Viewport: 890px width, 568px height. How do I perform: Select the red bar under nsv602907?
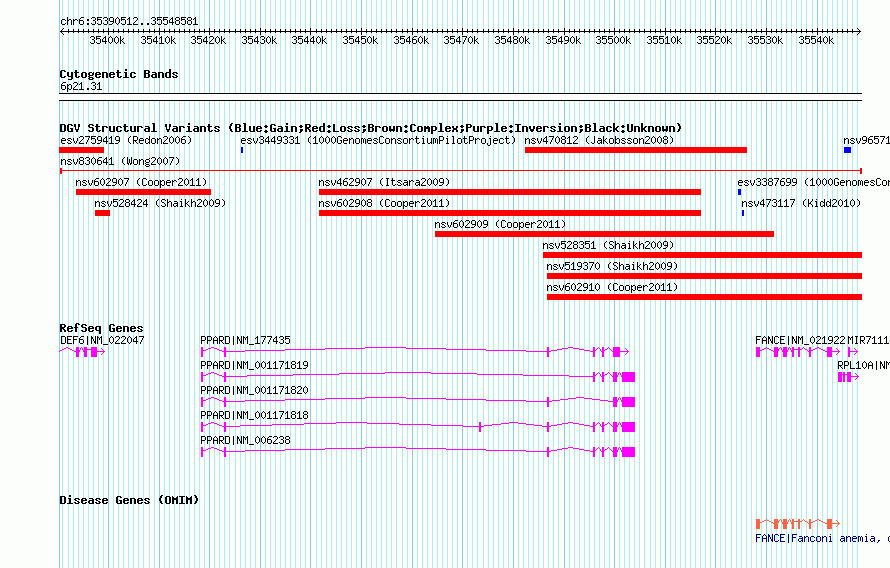[x=143, y=192]
